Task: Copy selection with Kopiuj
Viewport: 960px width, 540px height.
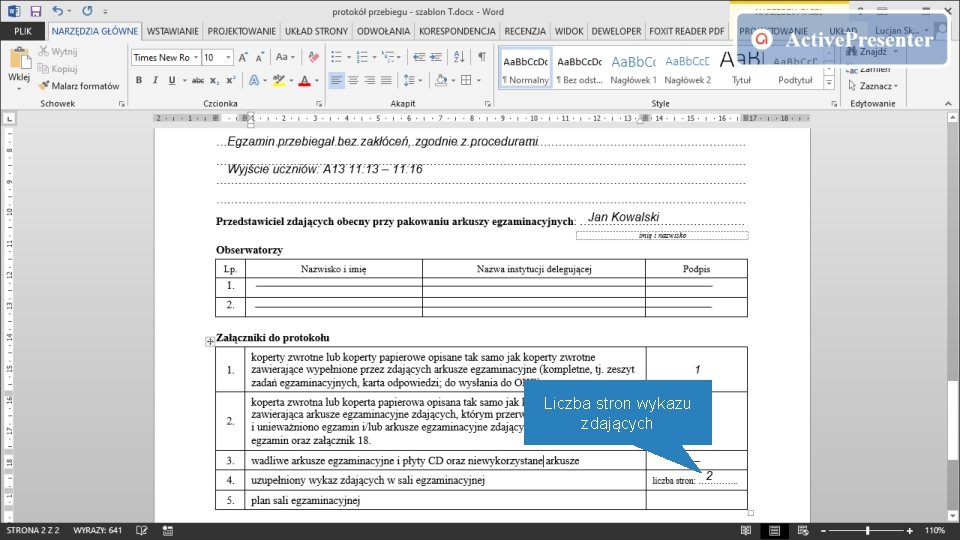Action: (58, 69)
